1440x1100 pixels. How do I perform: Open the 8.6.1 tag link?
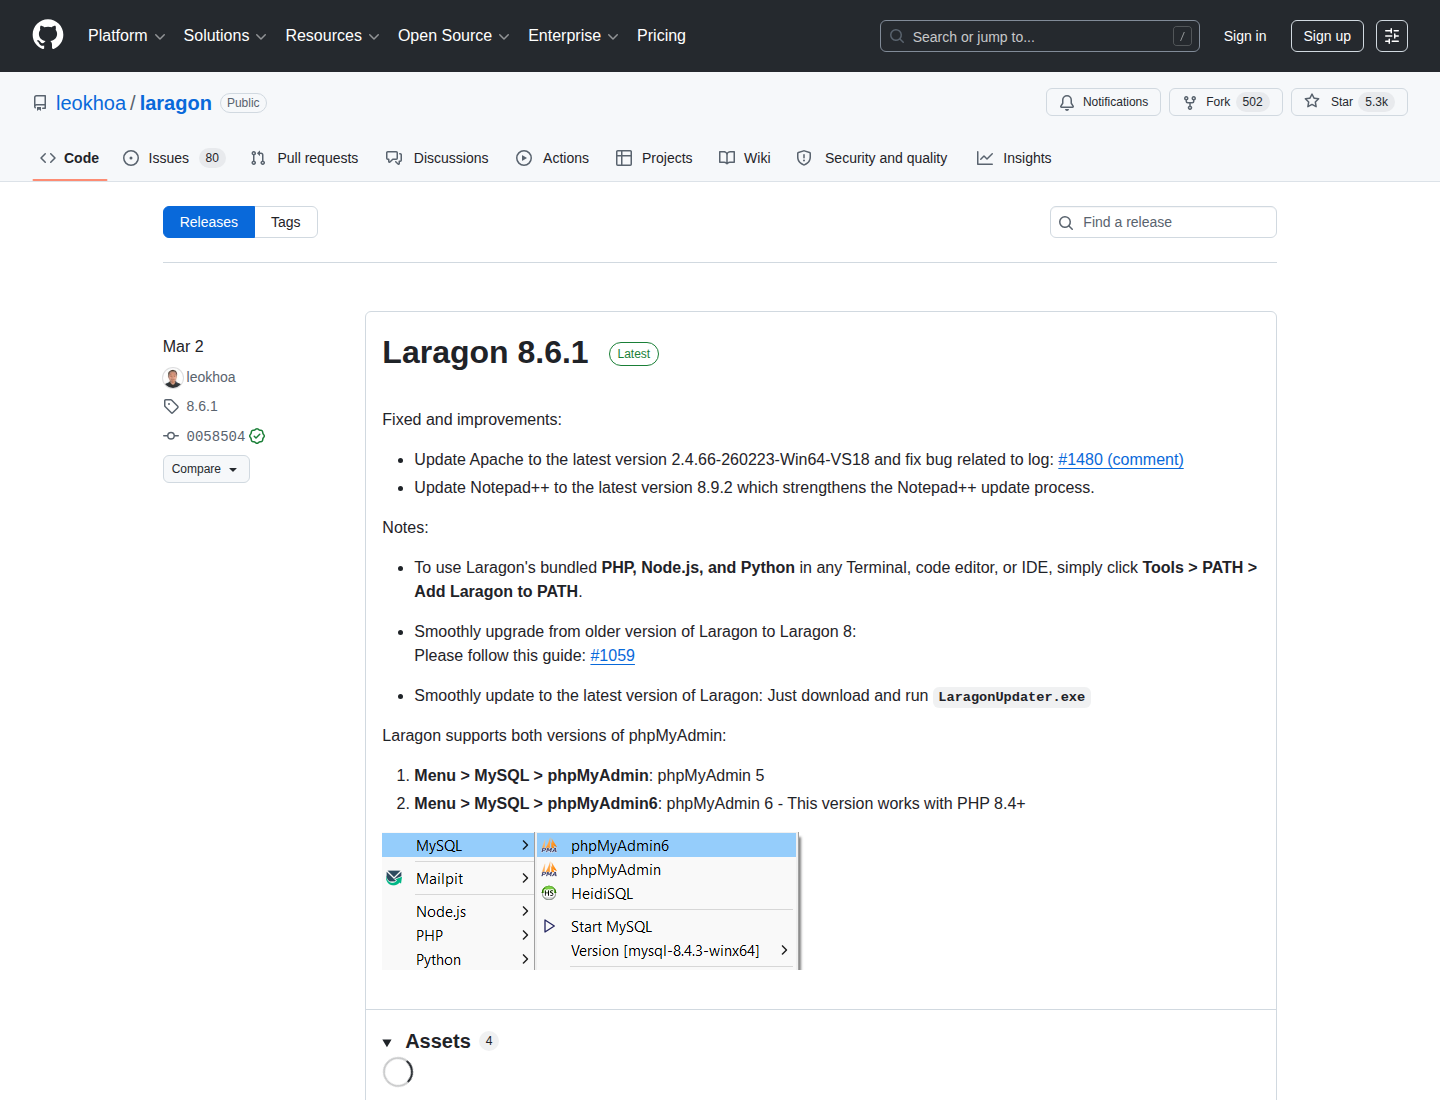[202, 406]
